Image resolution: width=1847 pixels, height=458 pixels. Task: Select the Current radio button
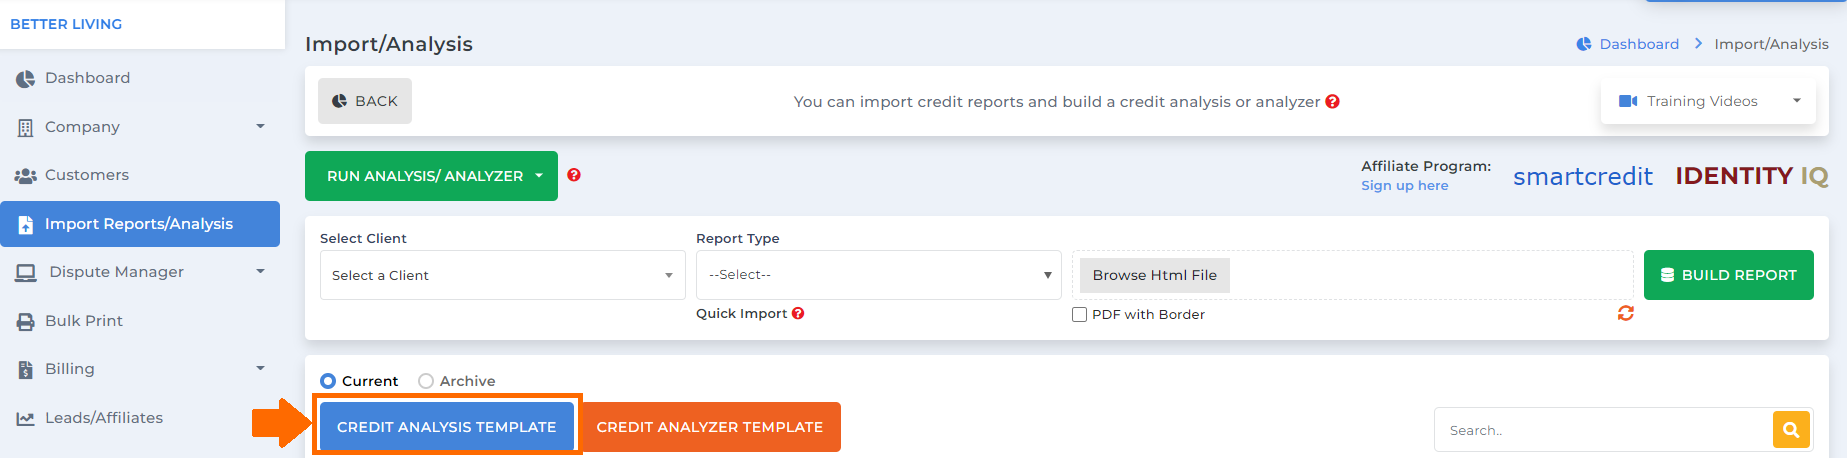(x=328, y=381)
